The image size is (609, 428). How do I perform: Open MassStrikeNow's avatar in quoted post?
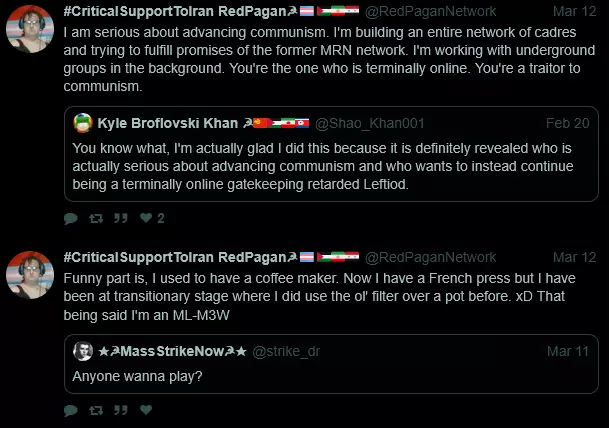[83, 351]
